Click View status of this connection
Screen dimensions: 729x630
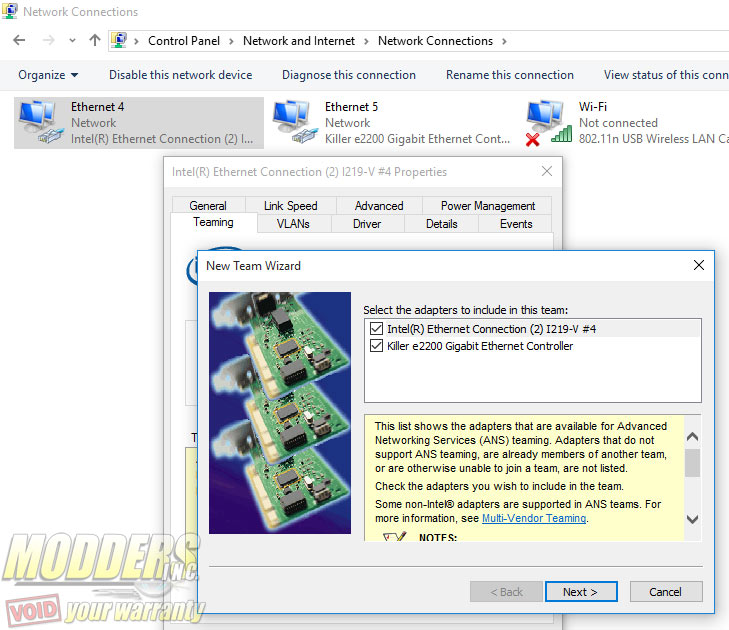click(x=666, y=75)
